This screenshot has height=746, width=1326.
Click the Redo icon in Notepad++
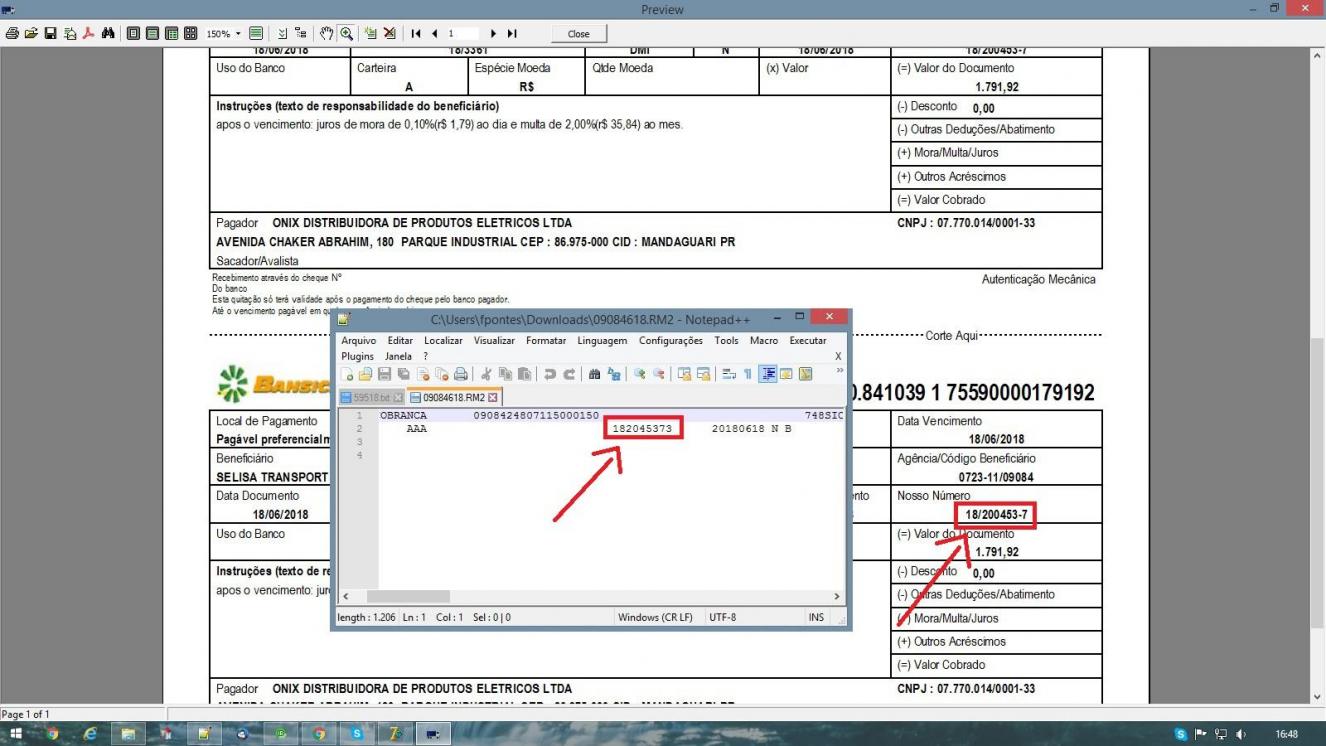[569, 374]
